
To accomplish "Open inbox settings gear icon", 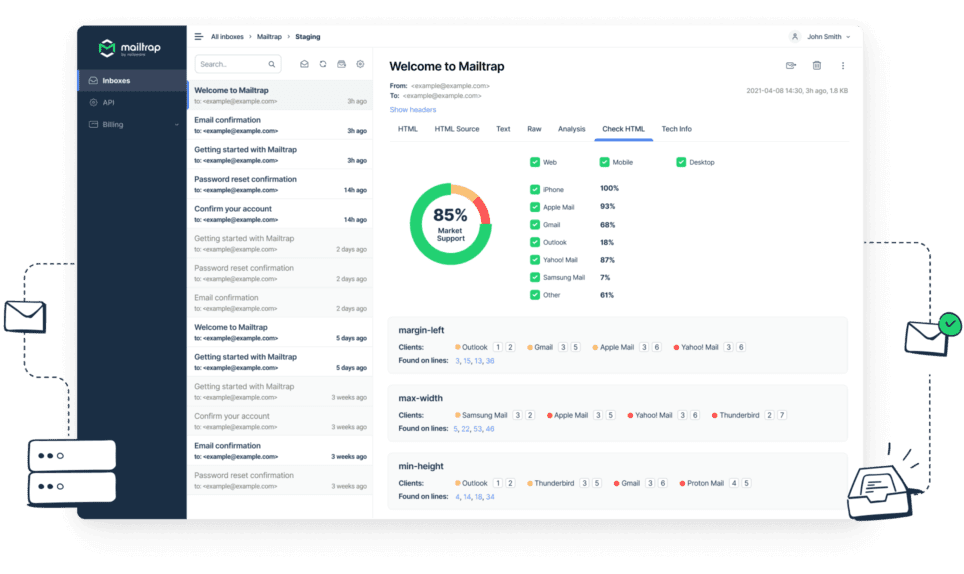I will point(360,64).
